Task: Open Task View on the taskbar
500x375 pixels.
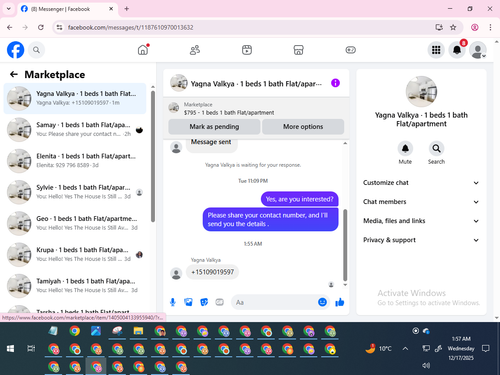Action: [x=31, y=349]
